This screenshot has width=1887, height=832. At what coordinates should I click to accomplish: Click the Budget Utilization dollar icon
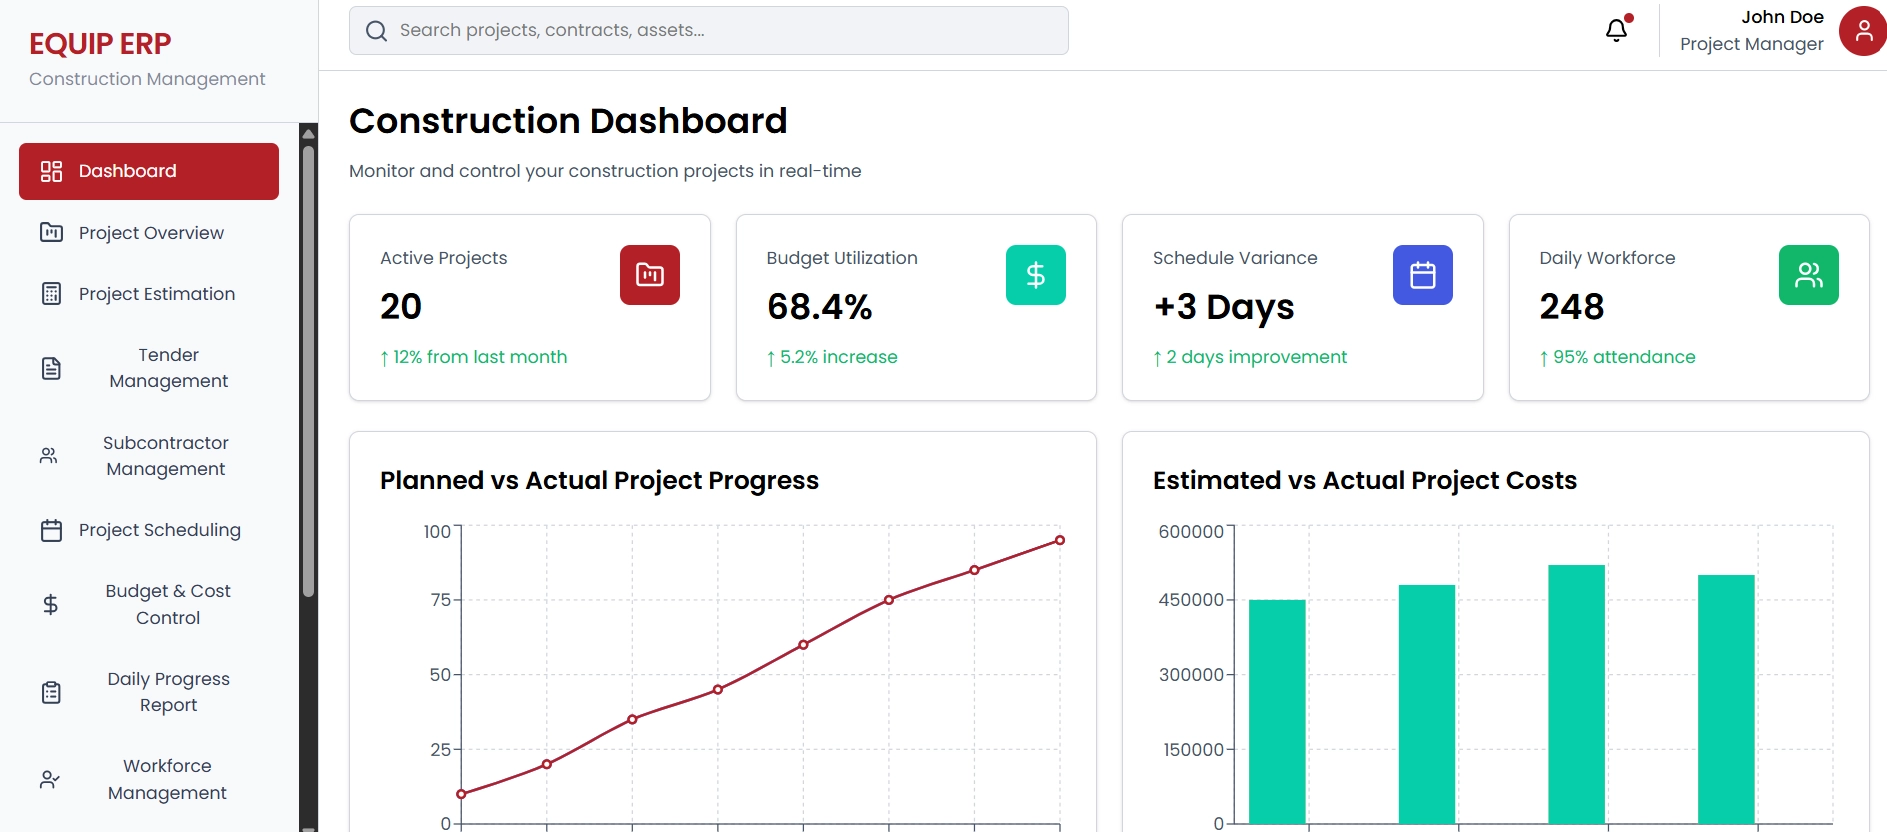pos(1035,275)
